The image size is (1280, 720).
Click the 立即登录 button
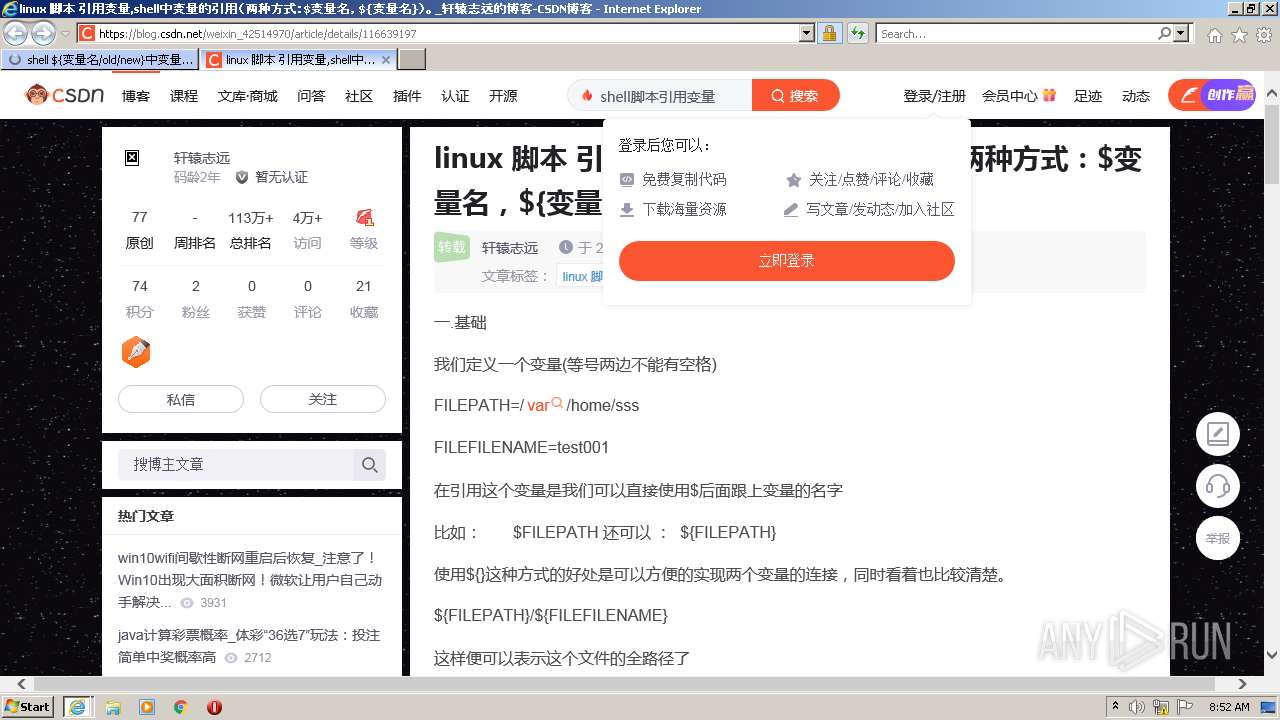tap(787, 261)
